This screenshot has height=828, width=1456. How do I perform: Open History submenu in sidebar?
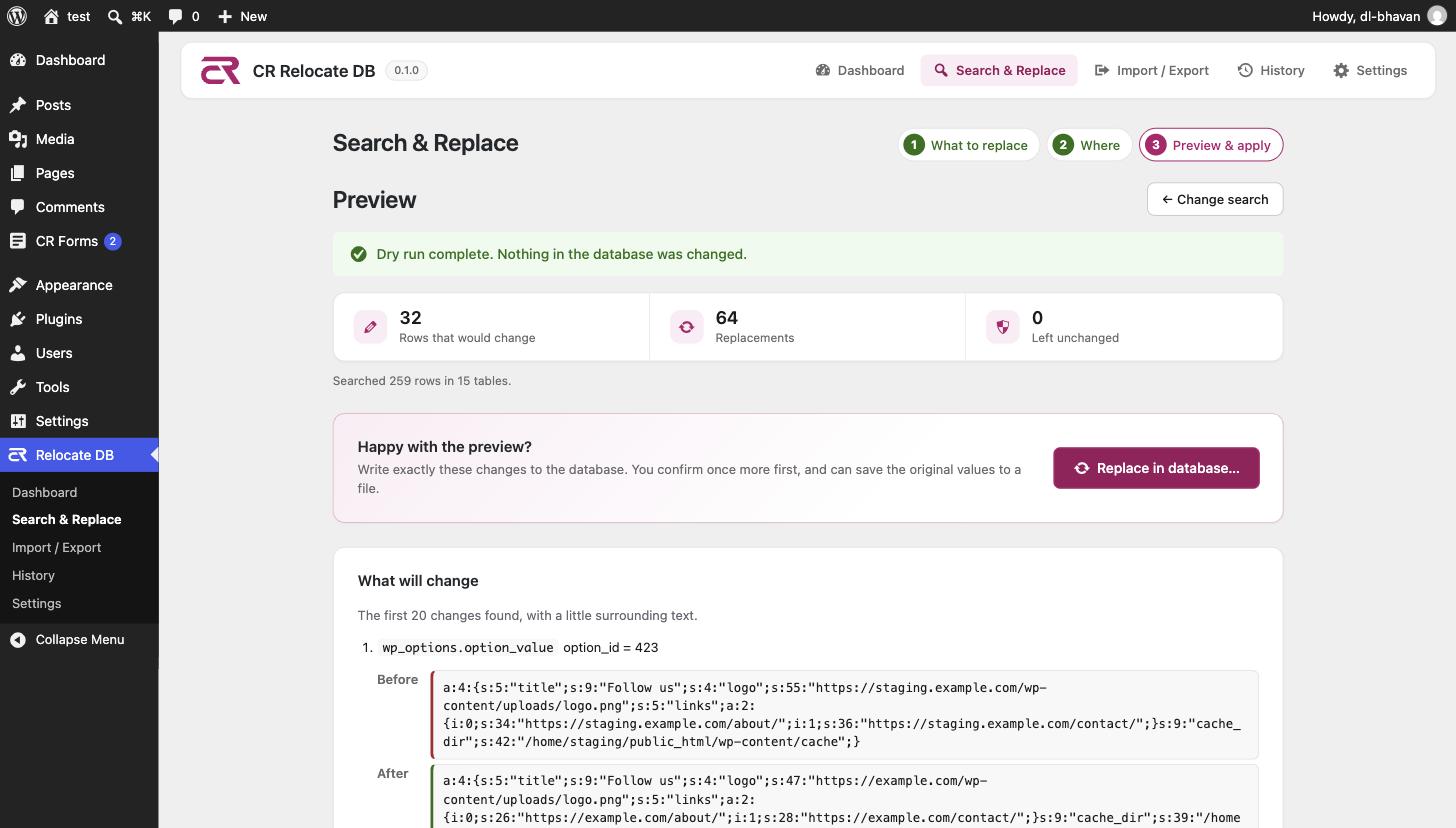click(33, 576)
